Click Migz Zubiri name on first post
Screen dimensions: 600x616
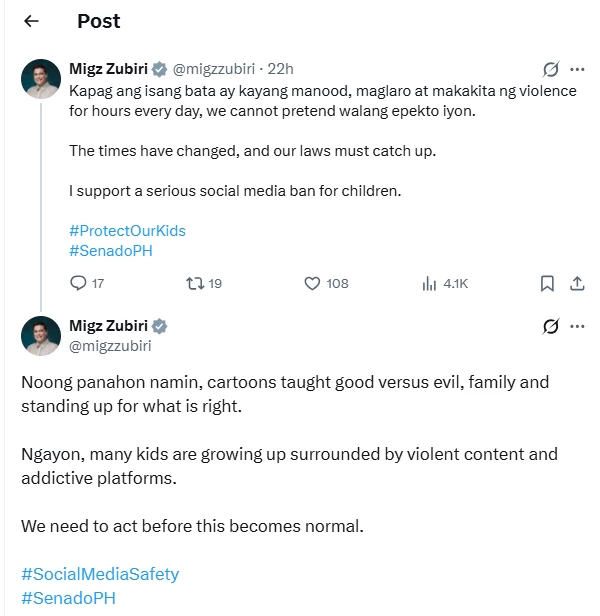click(108, 69)
